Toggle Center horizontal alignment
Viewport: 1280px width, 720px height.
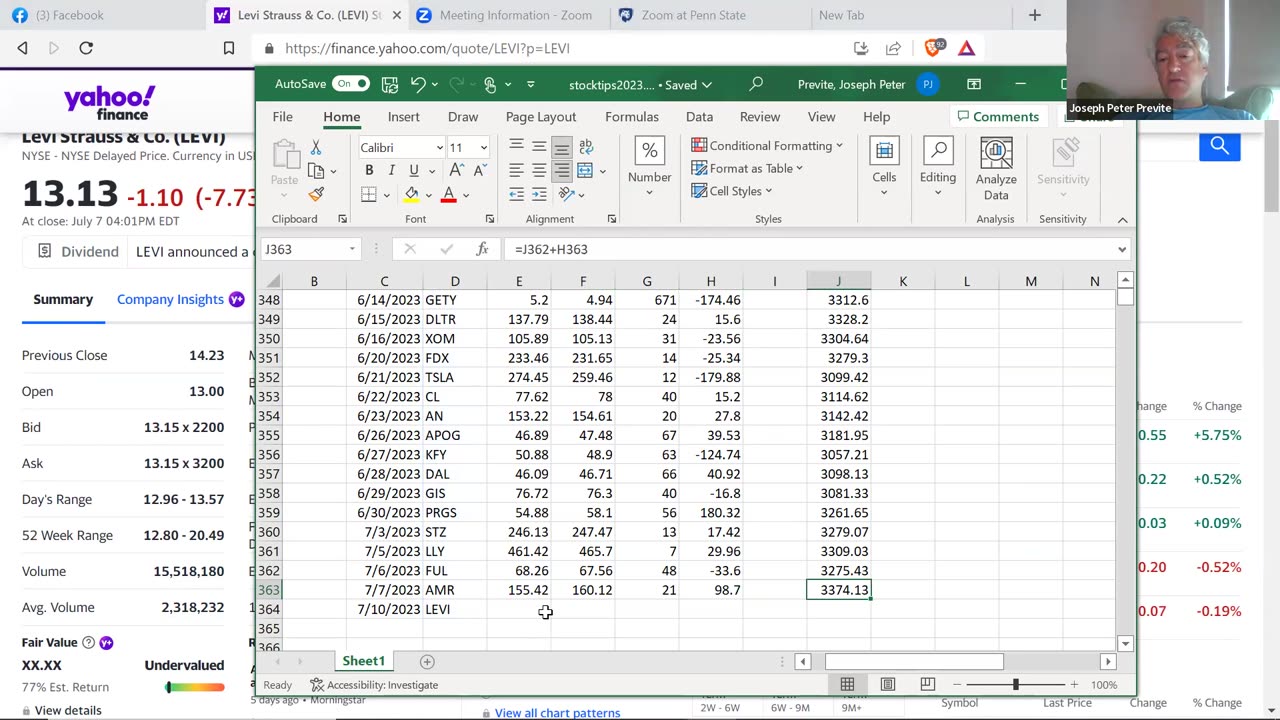(x=539, y=171)
